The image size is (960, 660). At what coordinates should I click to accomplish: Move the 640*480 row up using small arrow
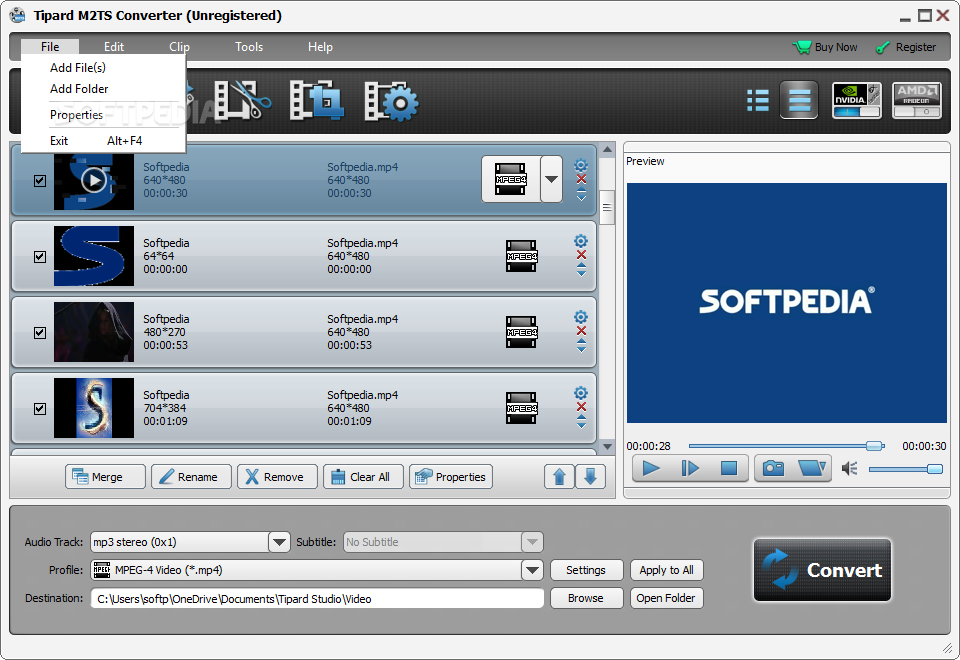click(x=582, y=190)
